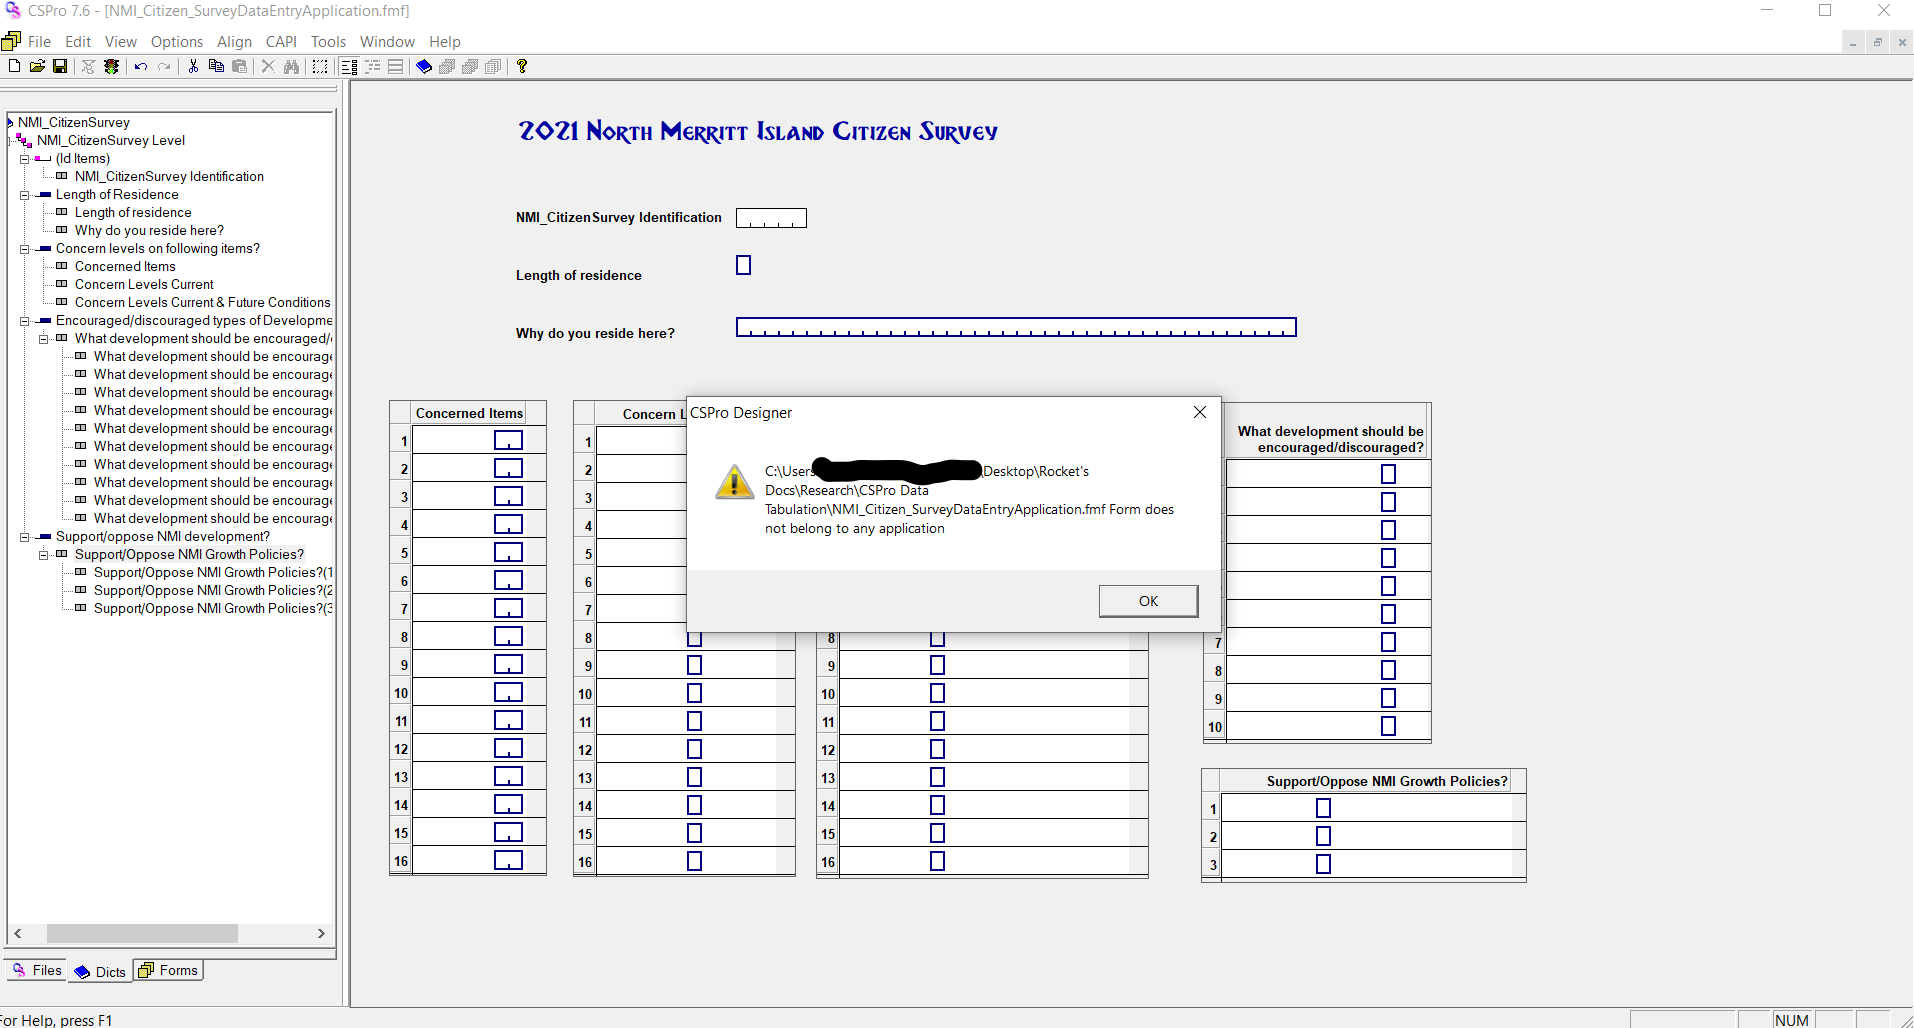Viewport: 1914px width, 1028px height.
Task: Open the View menu
Action: [121, 41]
